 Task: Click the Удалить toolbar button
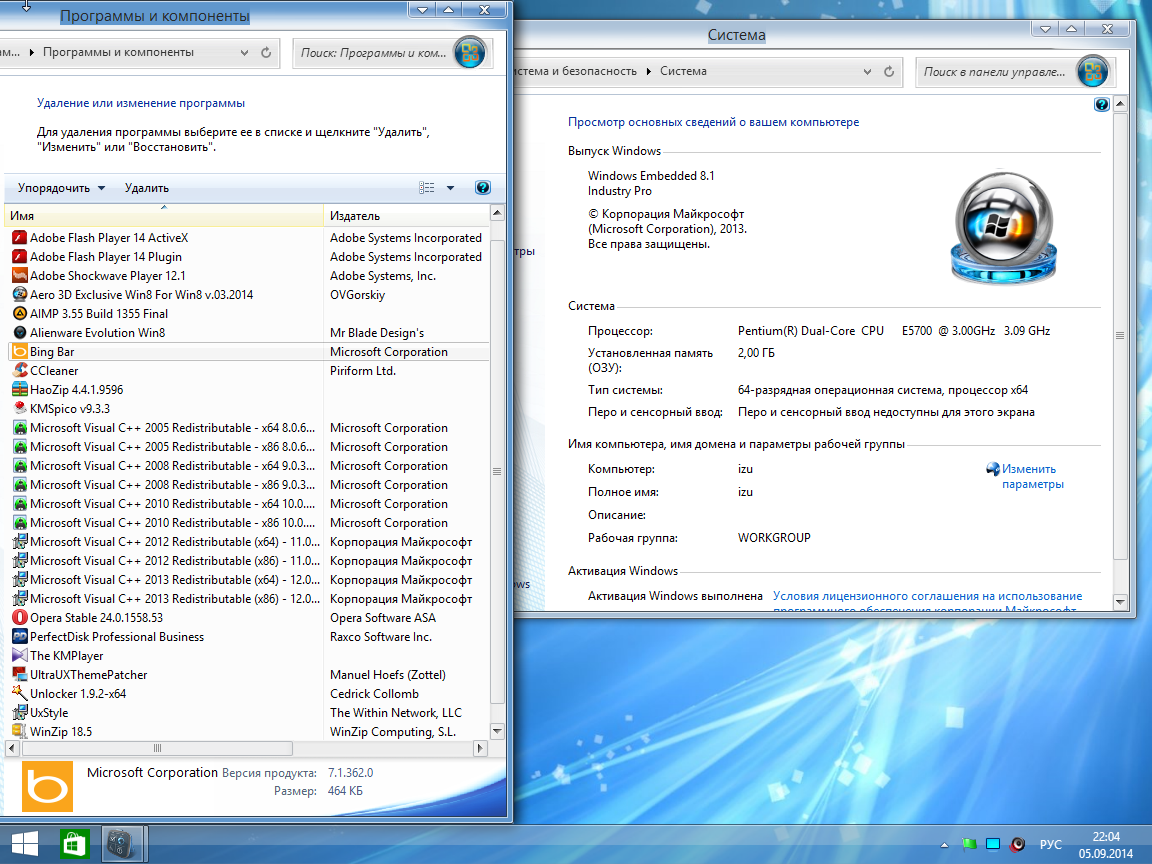[147, 188]
